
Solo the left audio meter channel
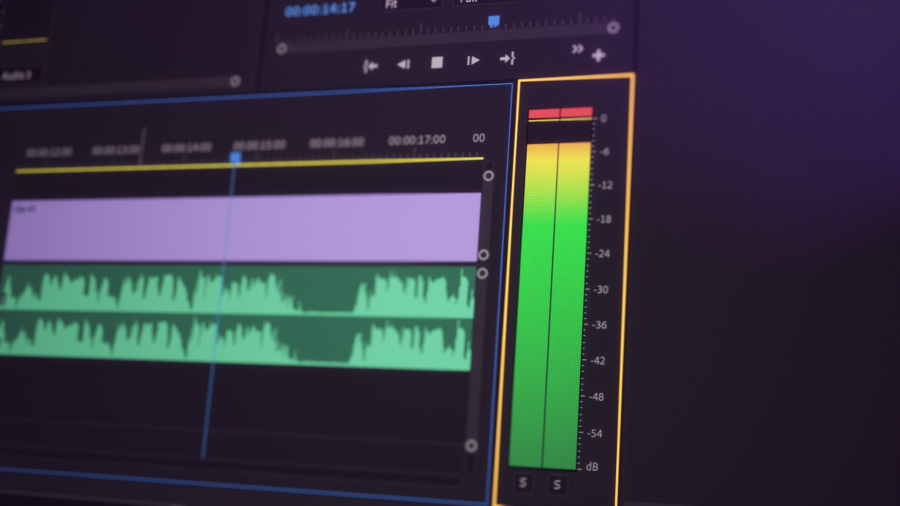pos(523,482)
